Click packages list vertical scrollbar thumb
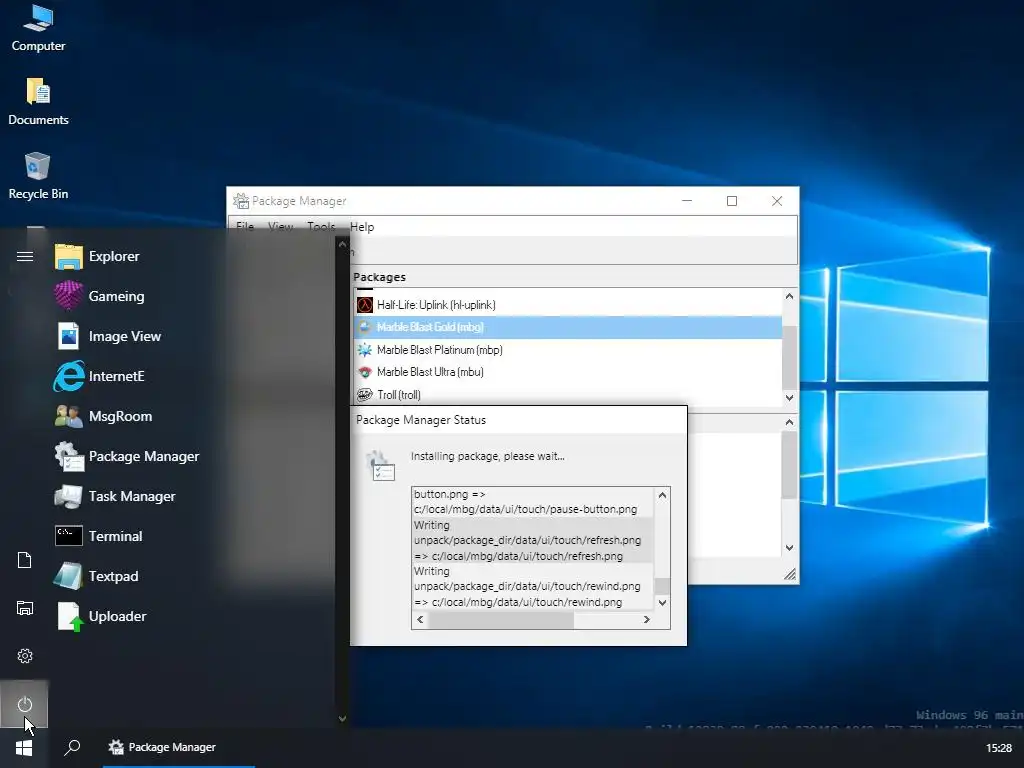Image resolution: width=1024 pixels, height=768 pixels. 789,357
